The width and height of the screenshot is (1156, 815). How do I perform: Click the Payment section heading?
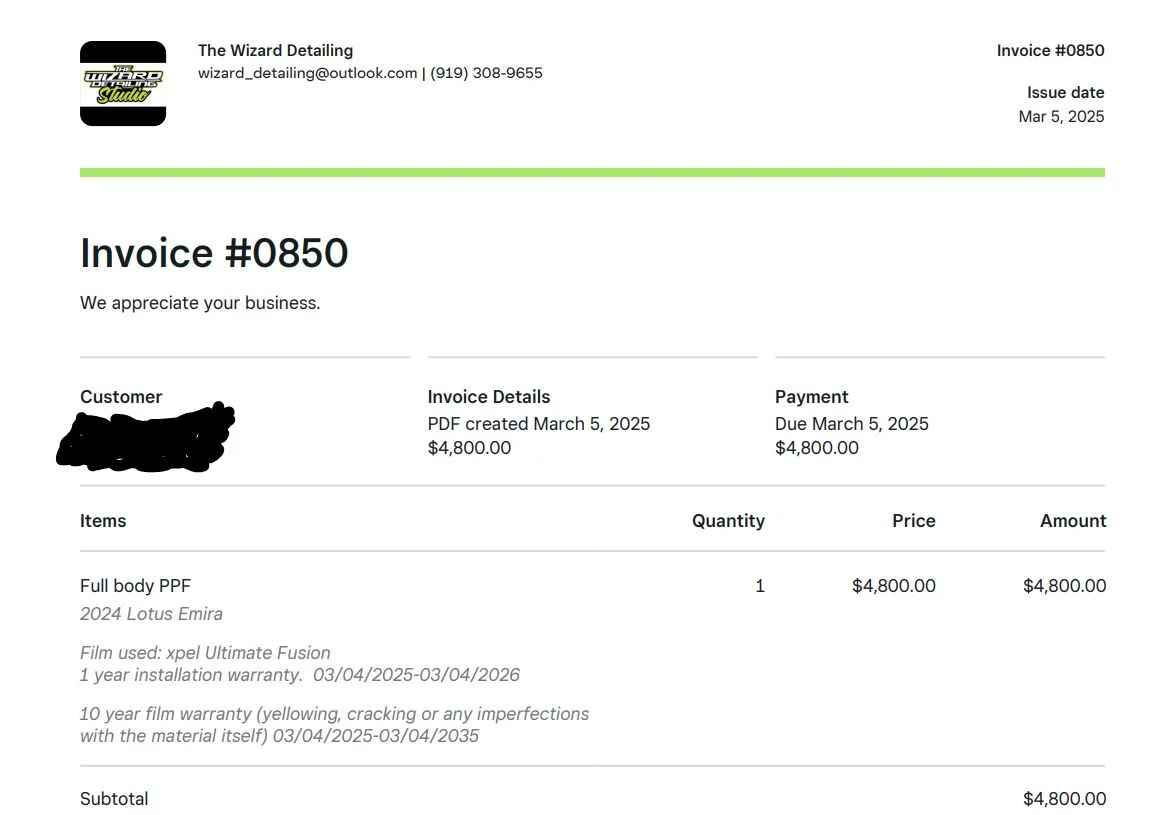click(811, 397)
